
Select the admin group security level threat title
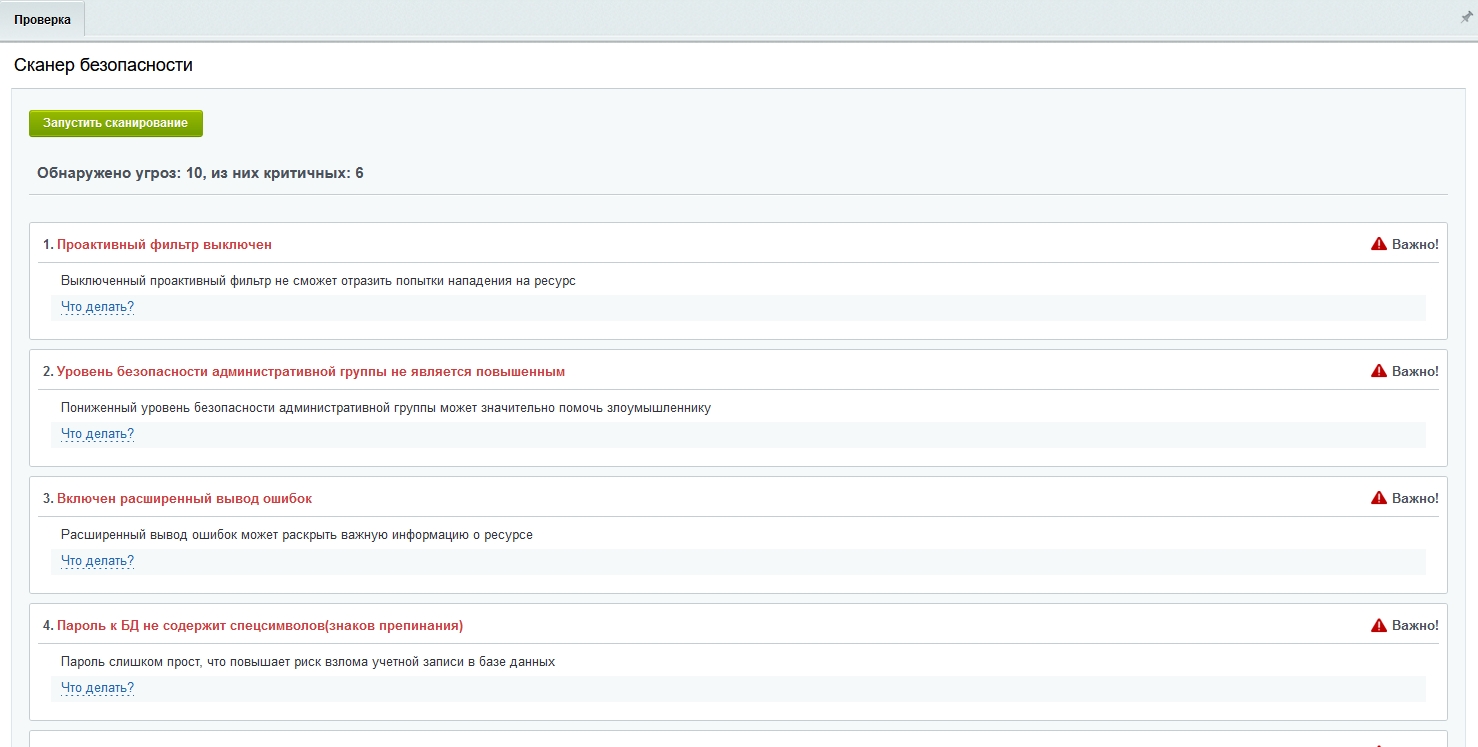click(x=310, y=372)
